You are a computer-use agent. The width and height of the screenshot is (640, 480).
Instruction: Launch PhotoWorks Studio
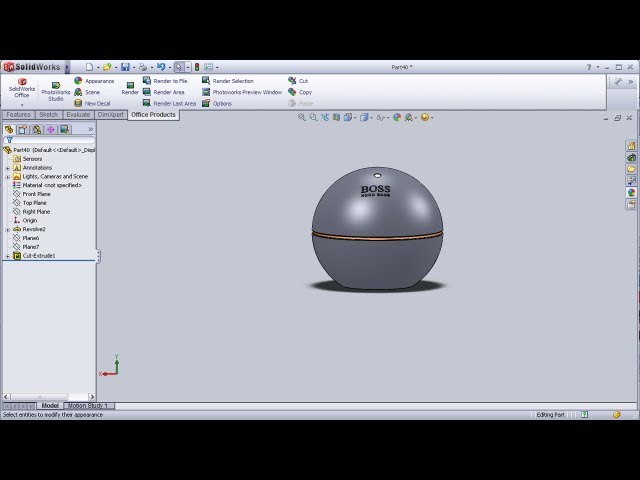[x=56, y=92]
